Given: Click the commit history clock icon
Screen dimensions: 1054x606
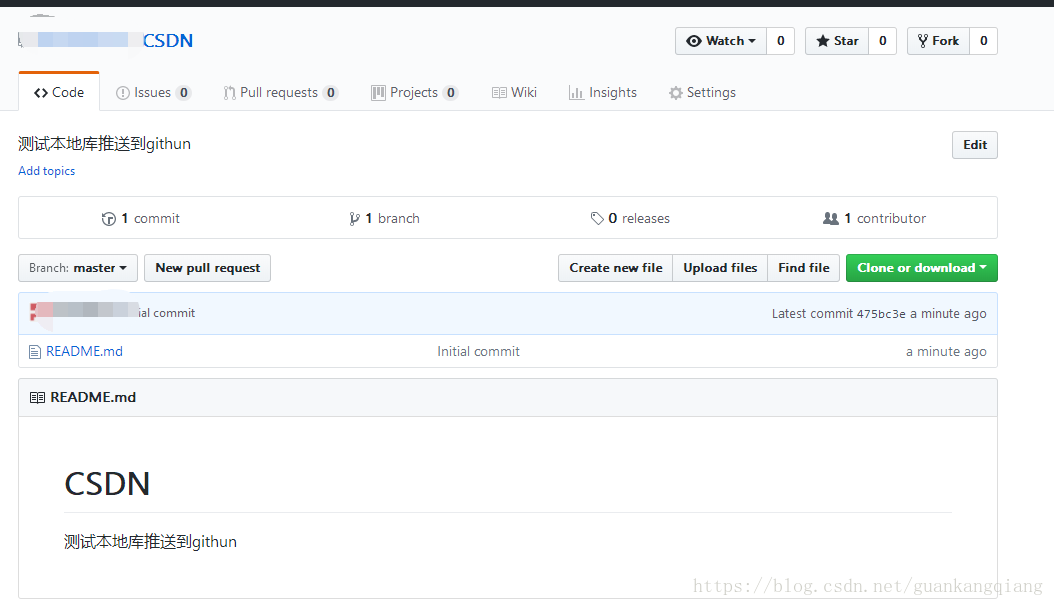Looking at the screenshot, I should (108, 219).
